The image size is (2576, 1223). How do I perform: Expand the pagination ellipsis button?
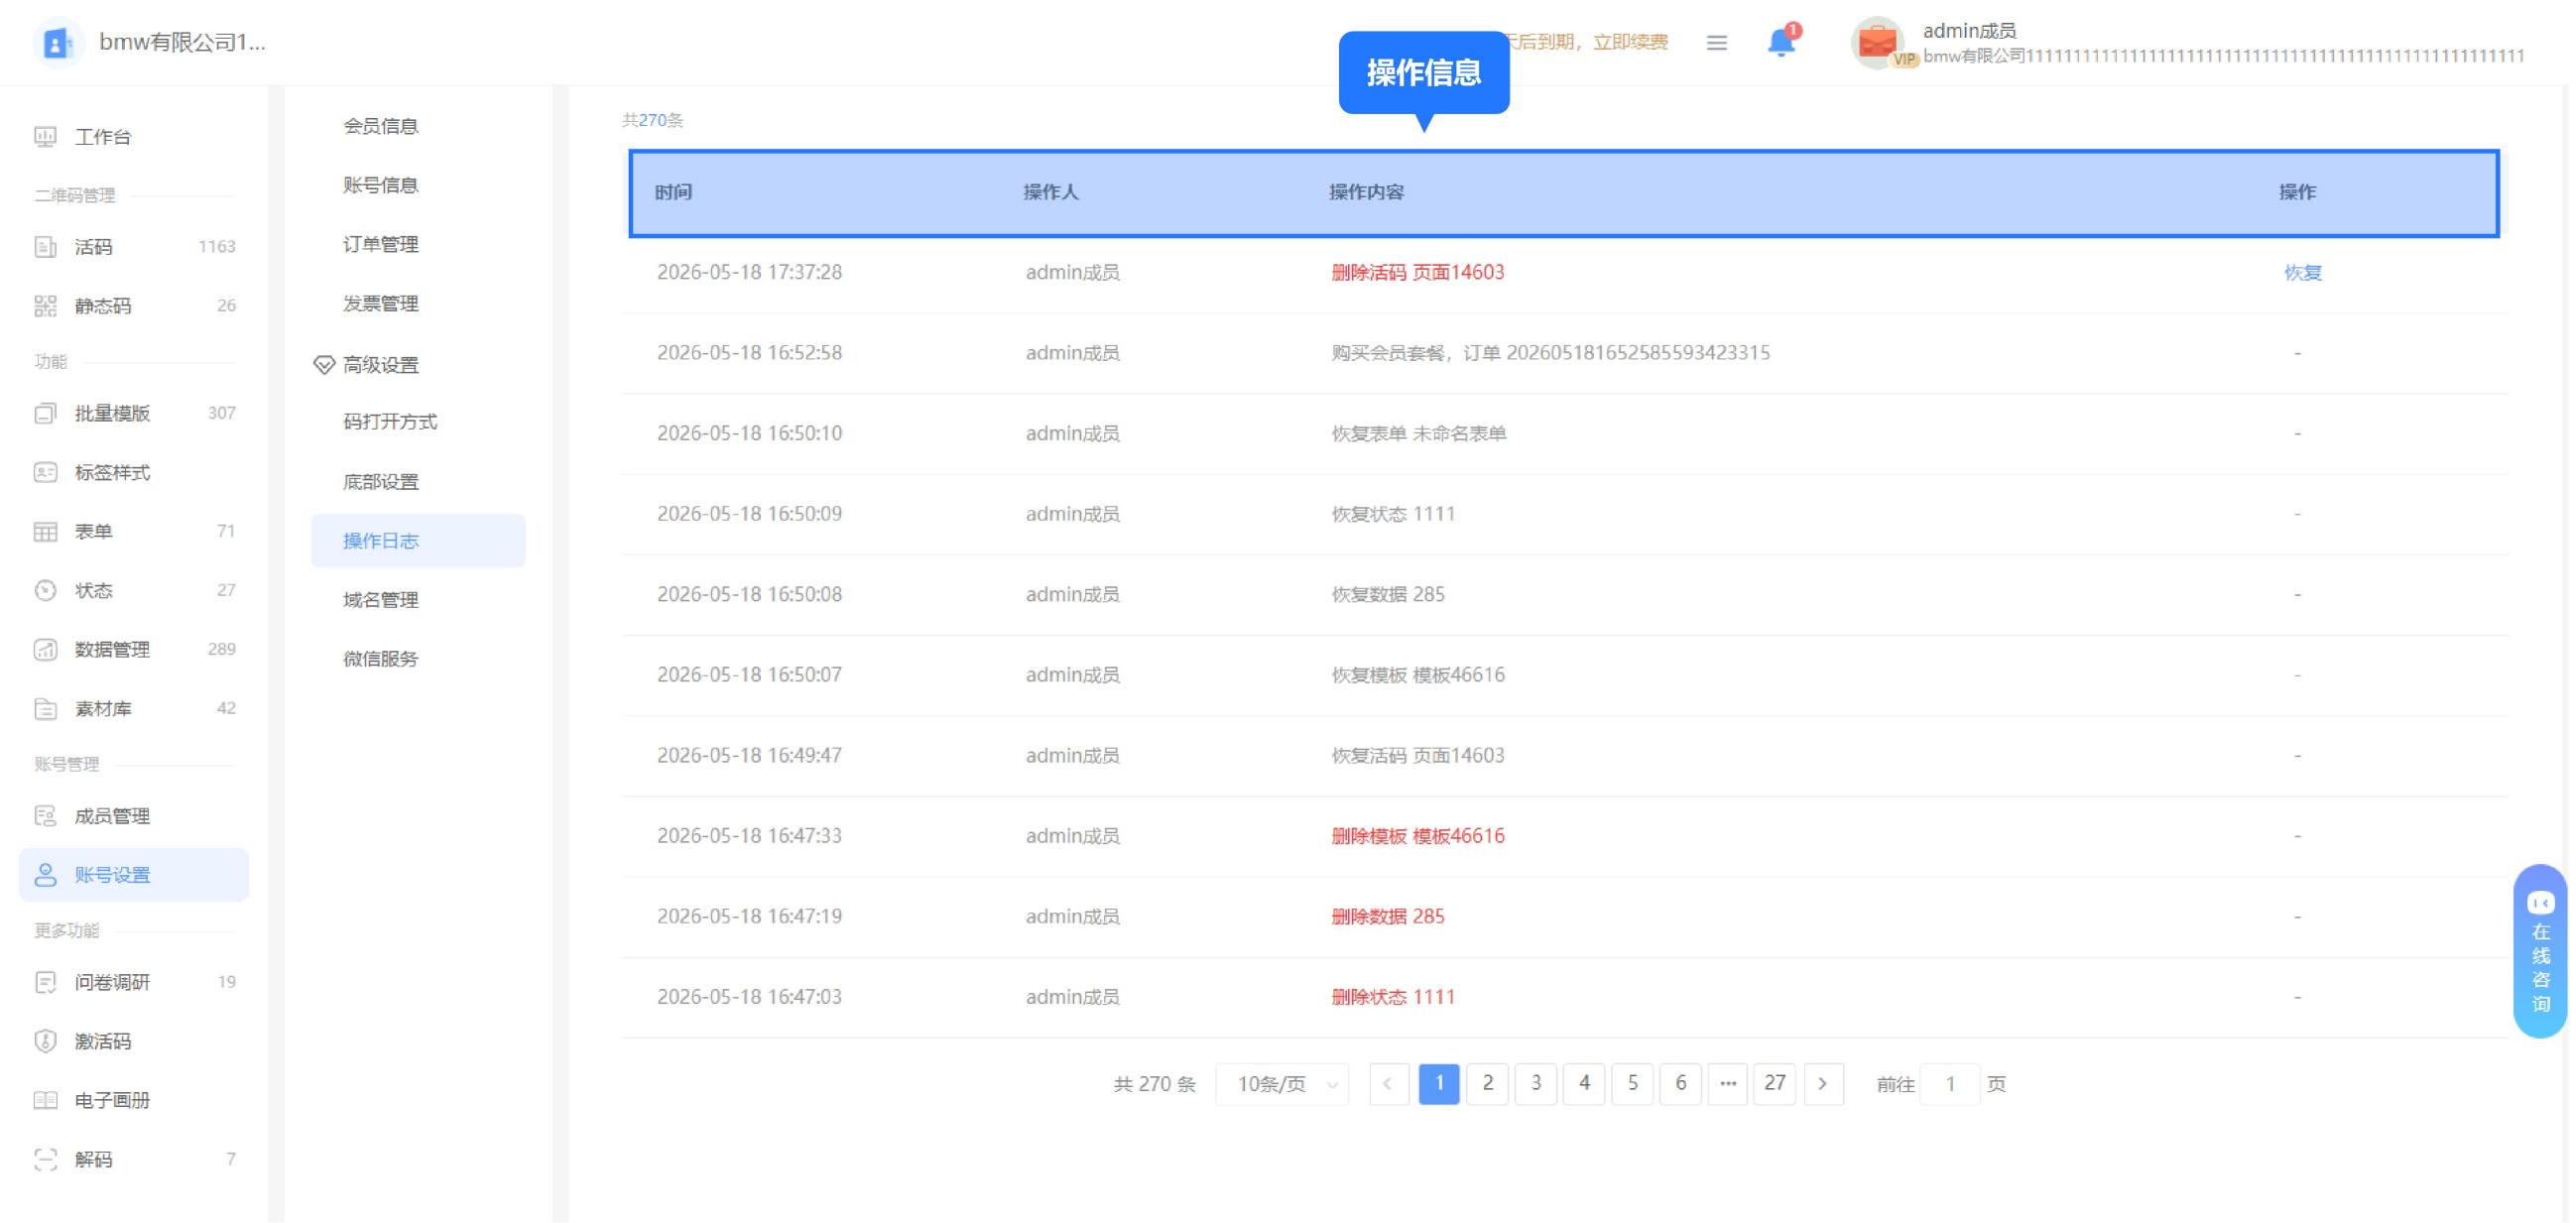1727,1084
